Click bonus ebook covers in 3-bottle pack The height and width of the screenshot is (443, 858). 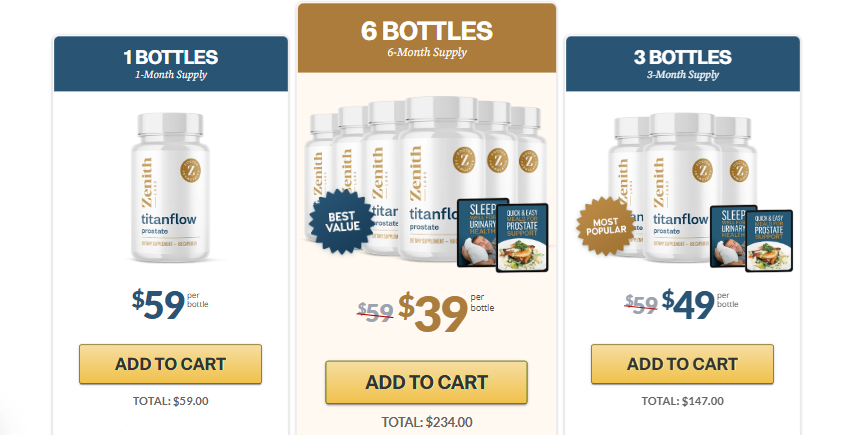751,238
